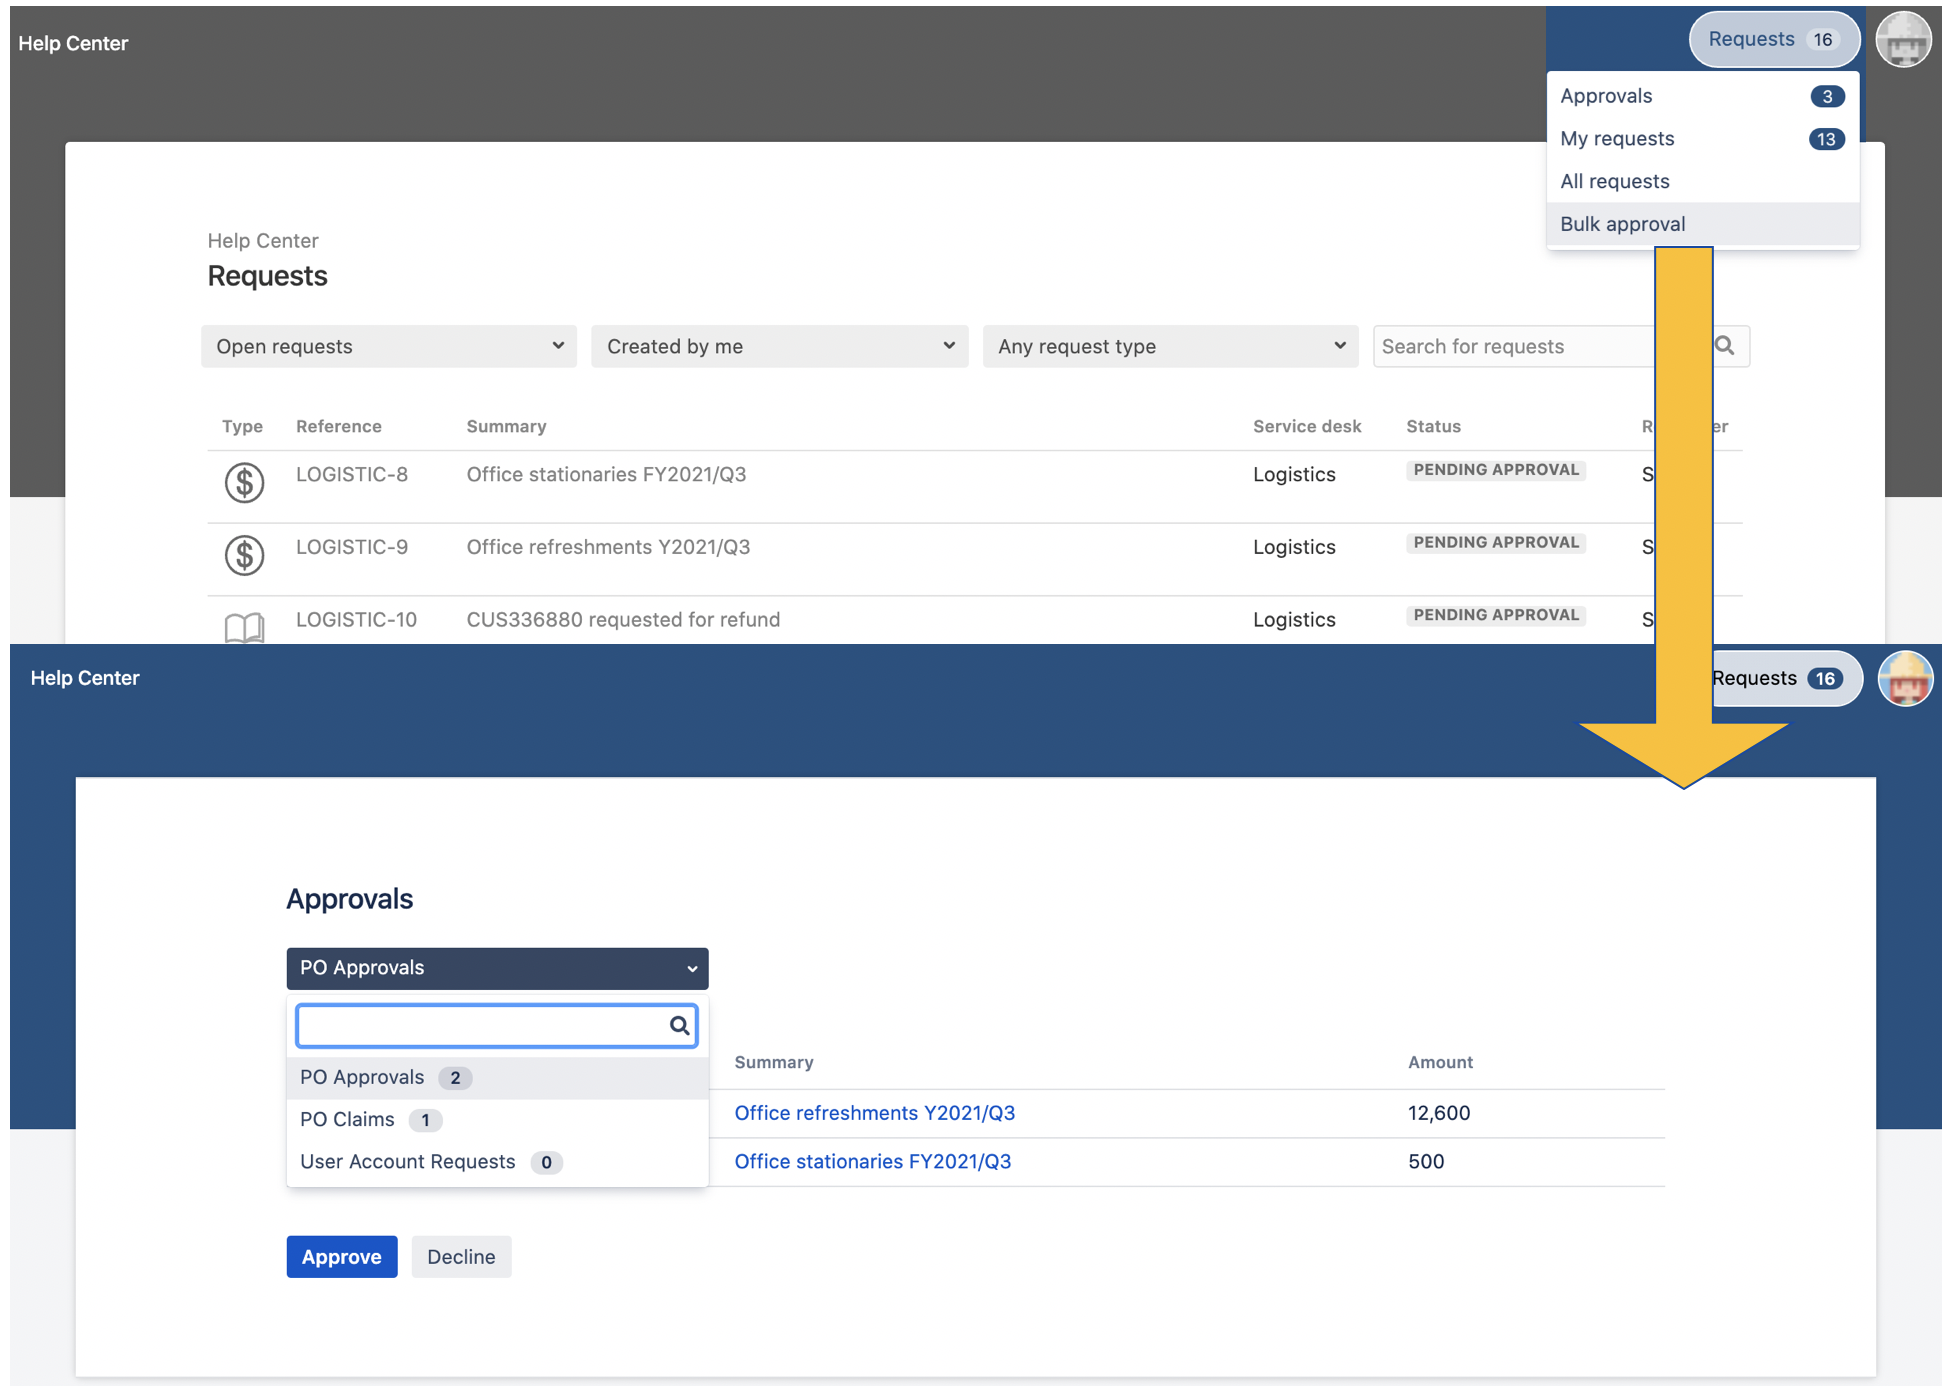
Task: Click the blue Approve button
Action: point(341,1257)
